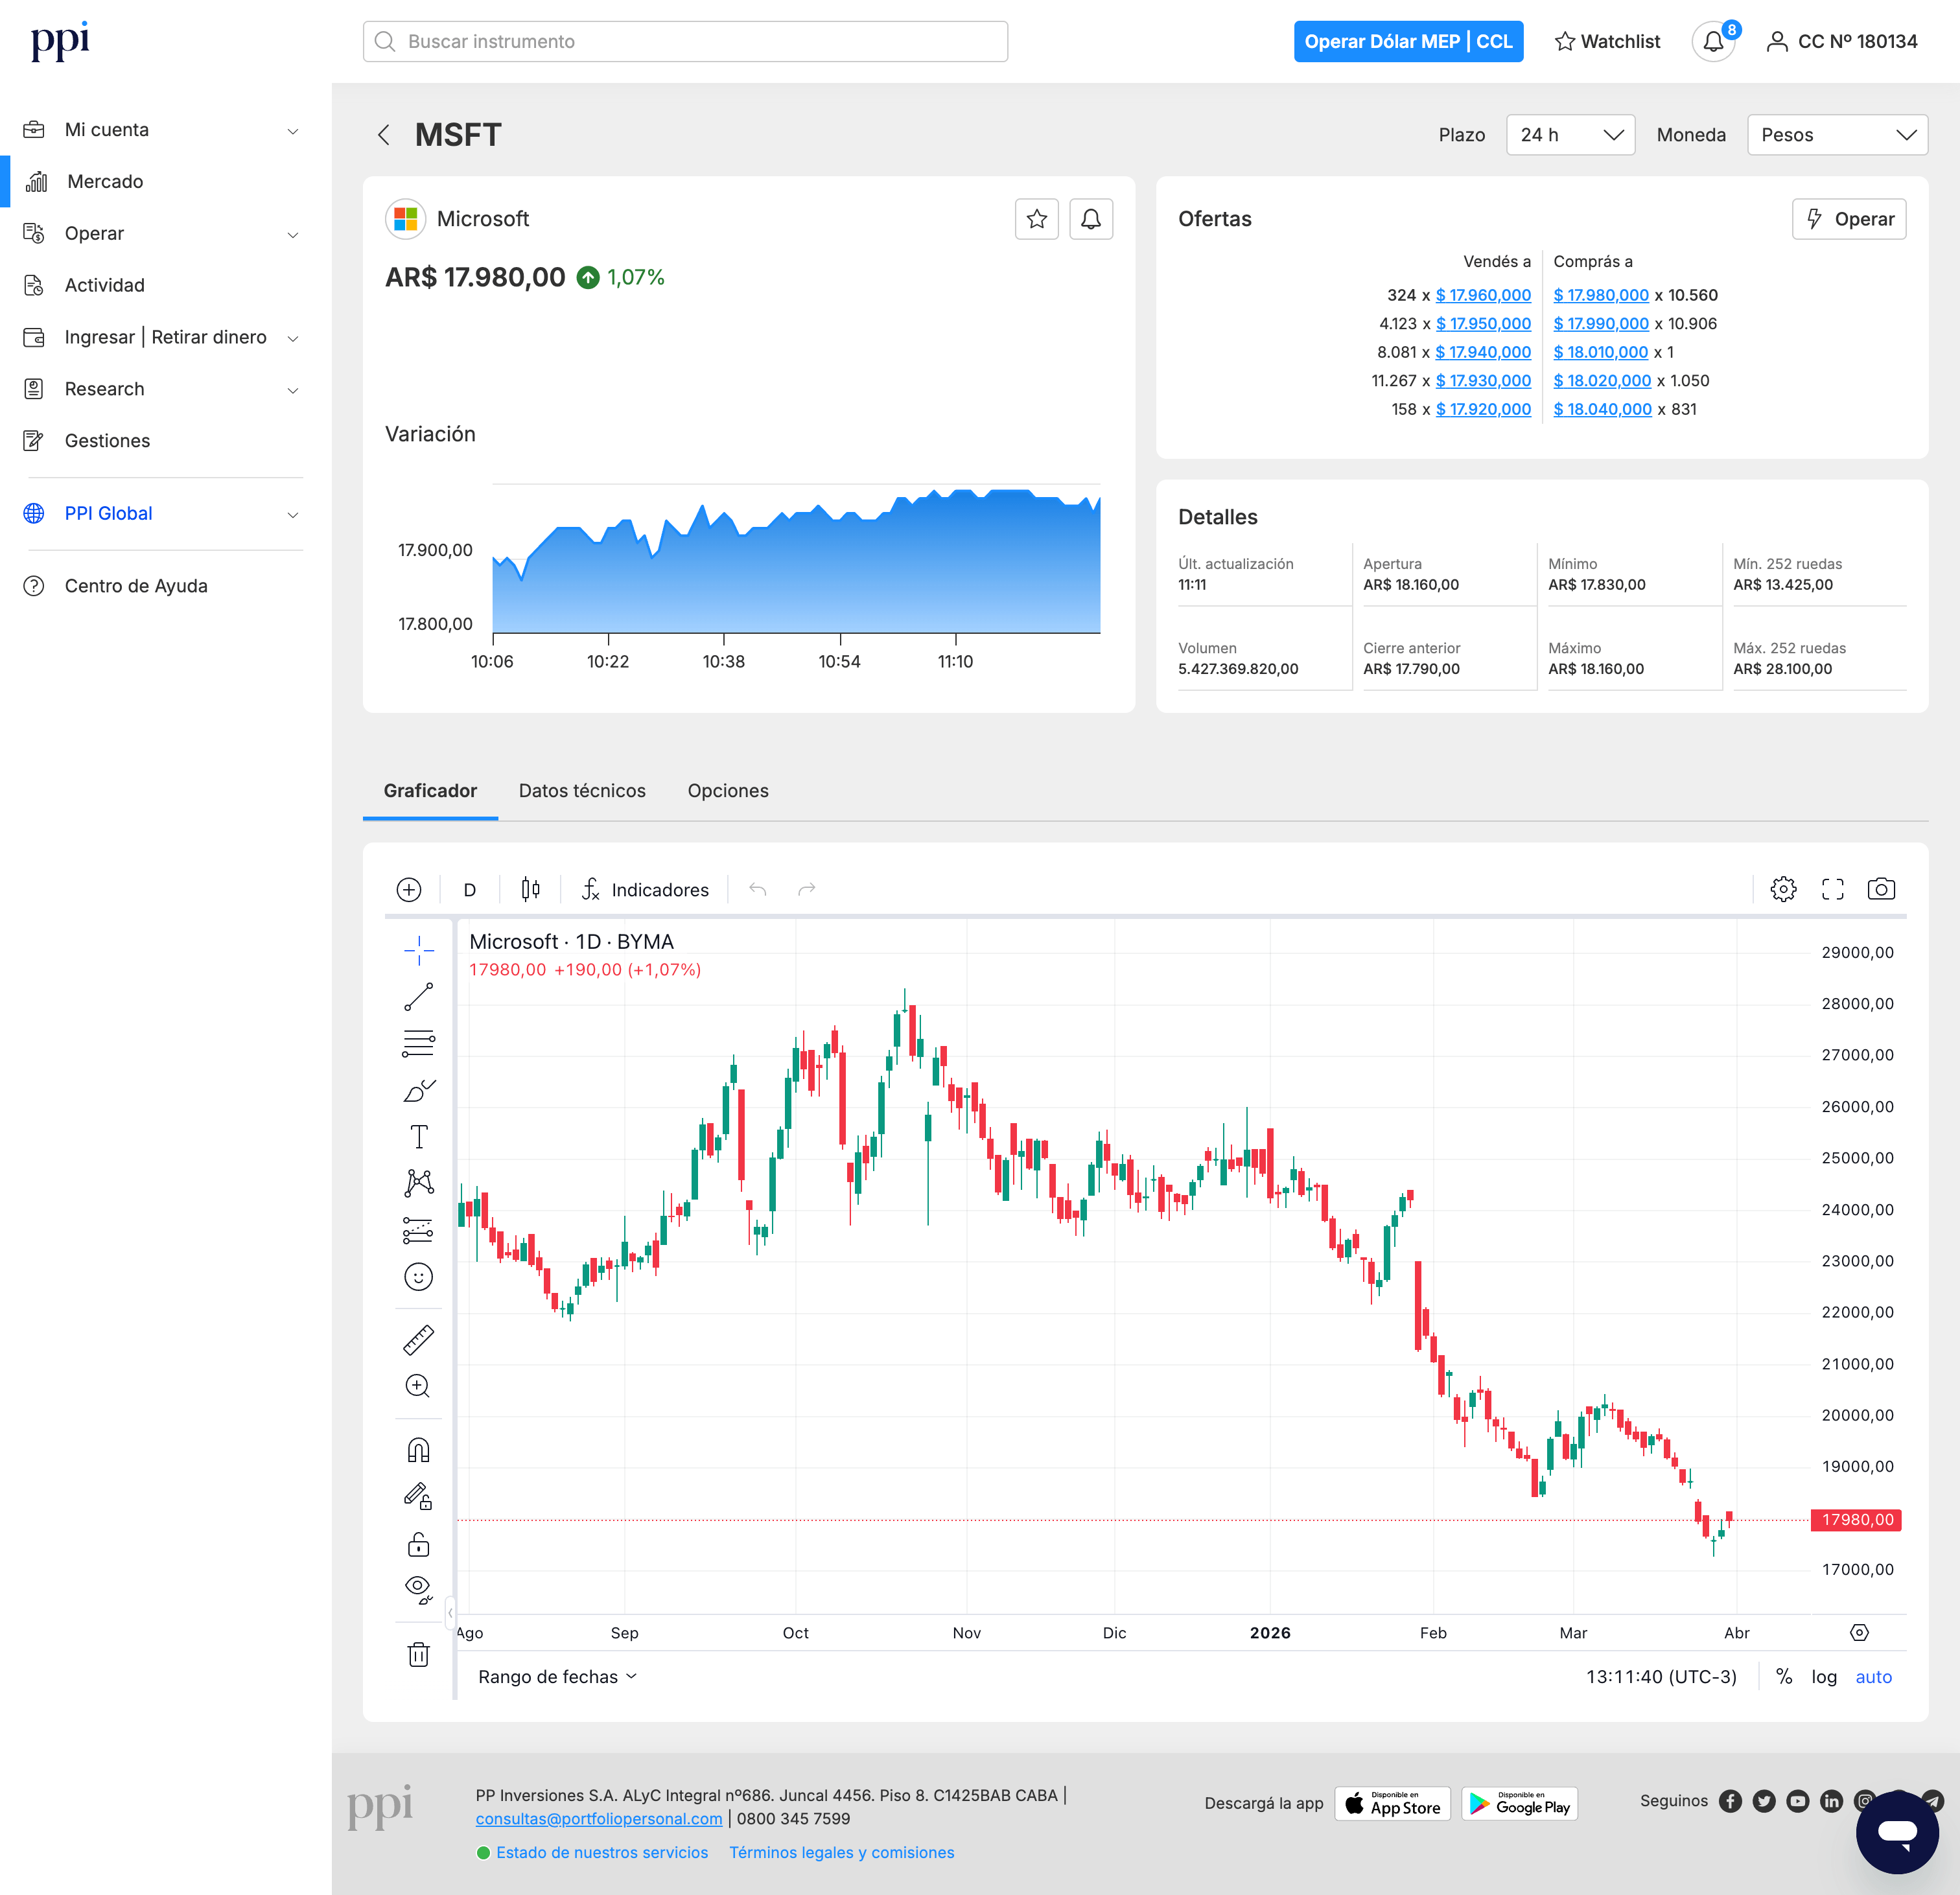Toggle percentage scale on chart

pyautogui.click(x=1783, y=1677)
